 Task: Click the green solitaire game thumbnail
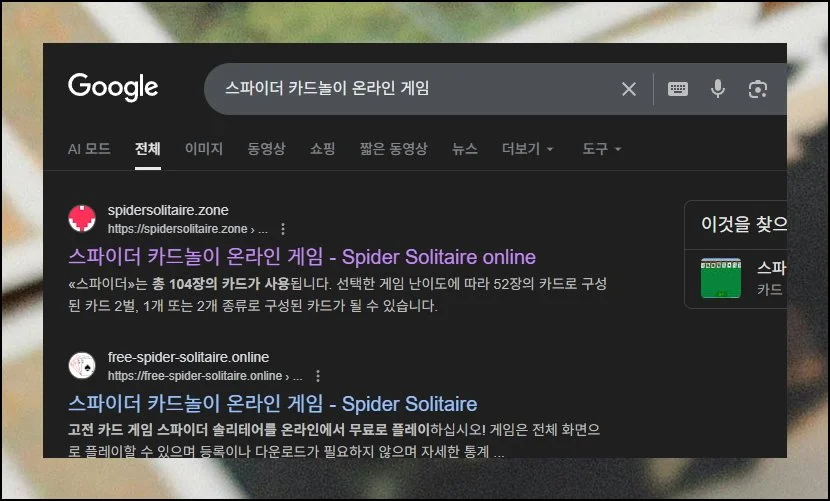pyautogui.click(x=721, y=278)
